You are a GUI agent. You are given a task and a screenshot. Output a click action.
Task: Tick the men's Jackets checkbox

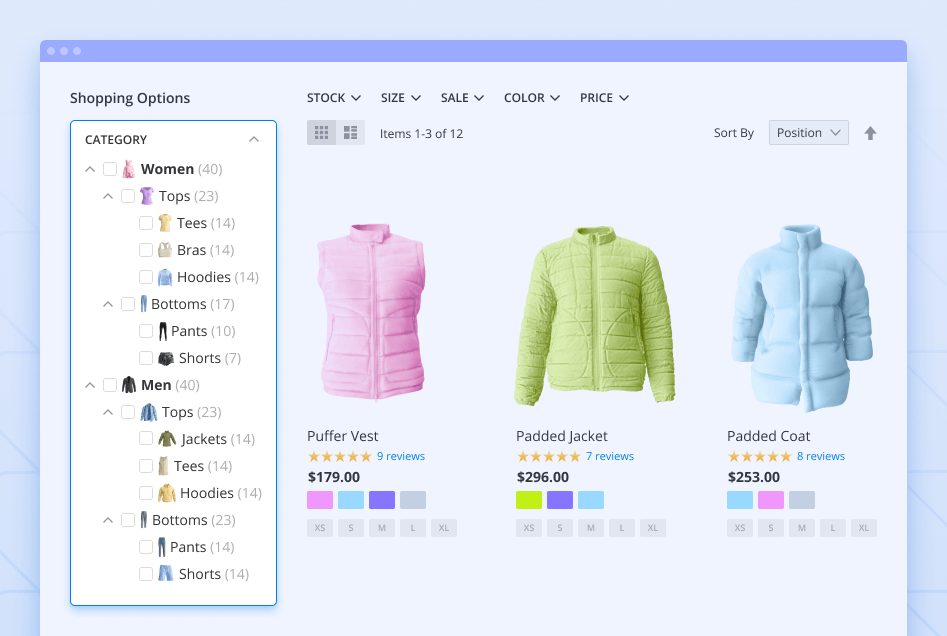(x=146, y=439)
